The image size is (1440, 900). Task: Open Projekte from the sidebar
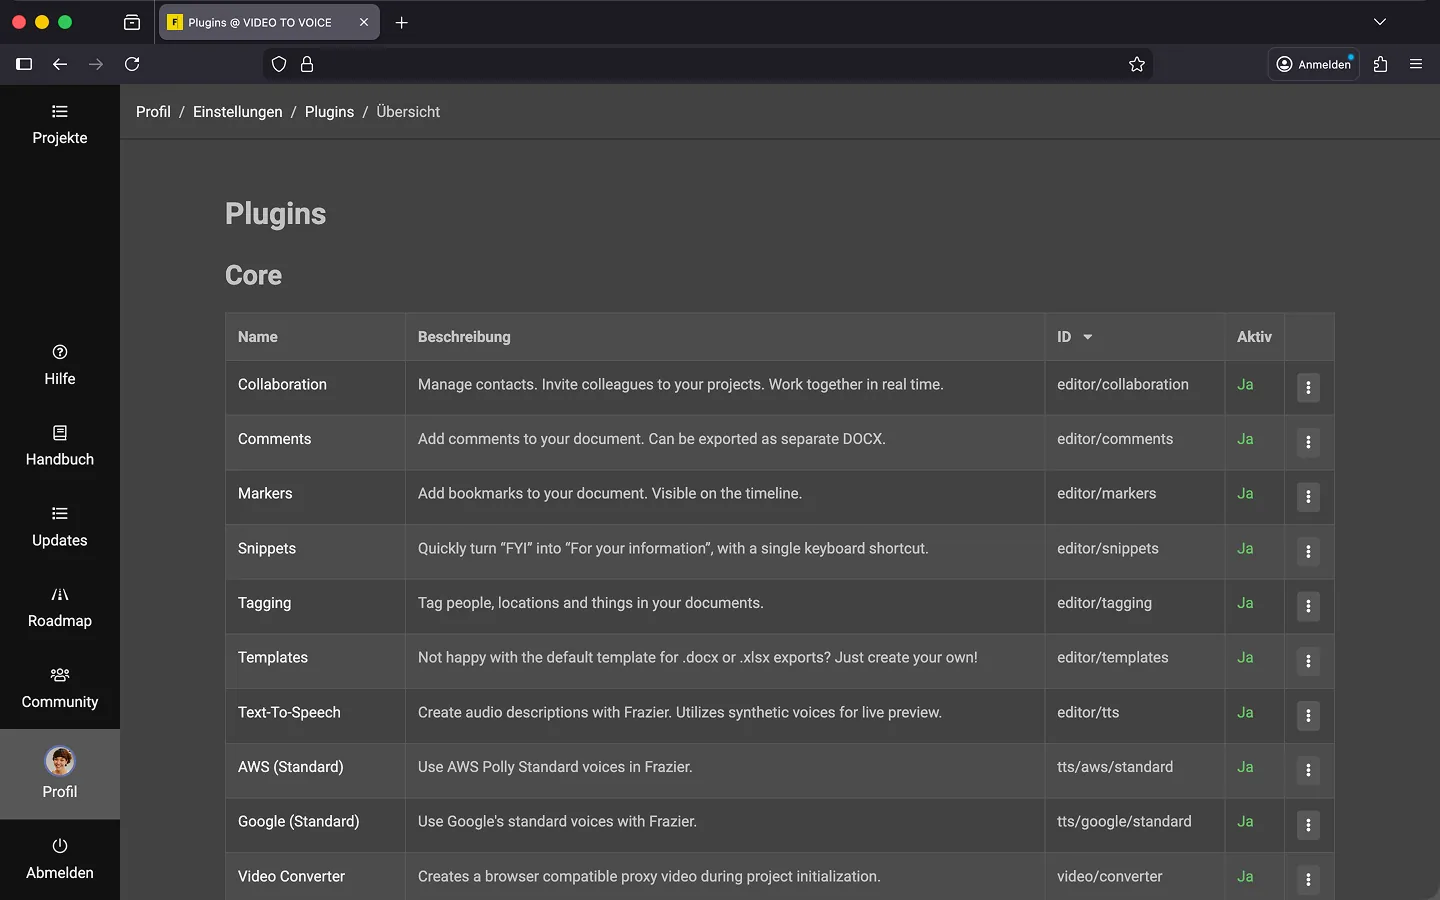[x=60, y=125]
